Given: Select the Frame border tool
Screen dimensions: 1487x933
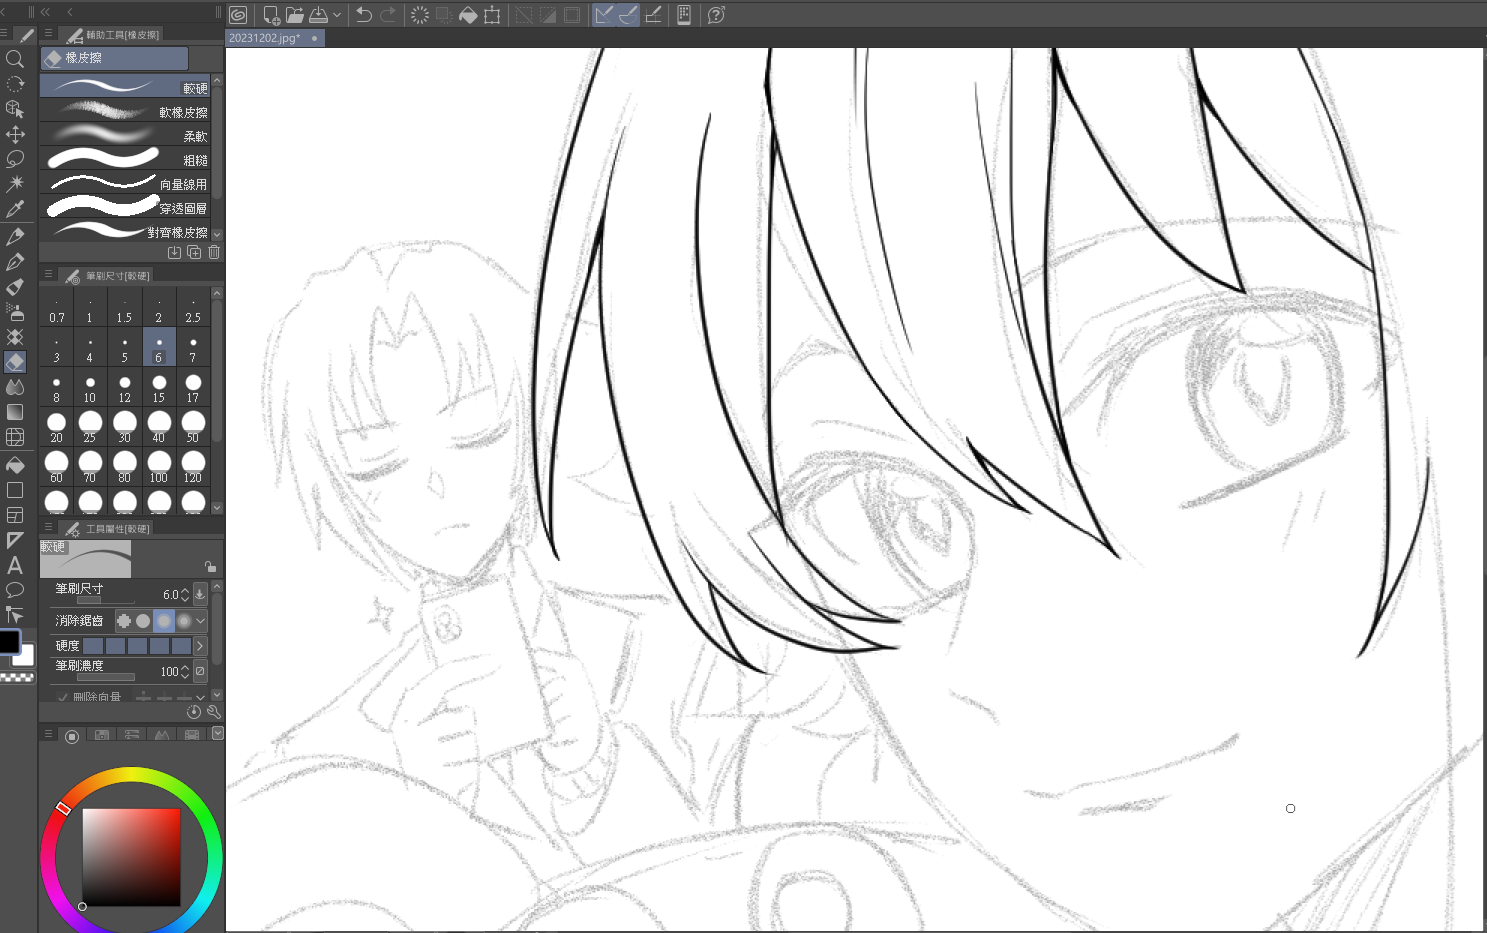Looking at the screenshot, I should (15, 515).
